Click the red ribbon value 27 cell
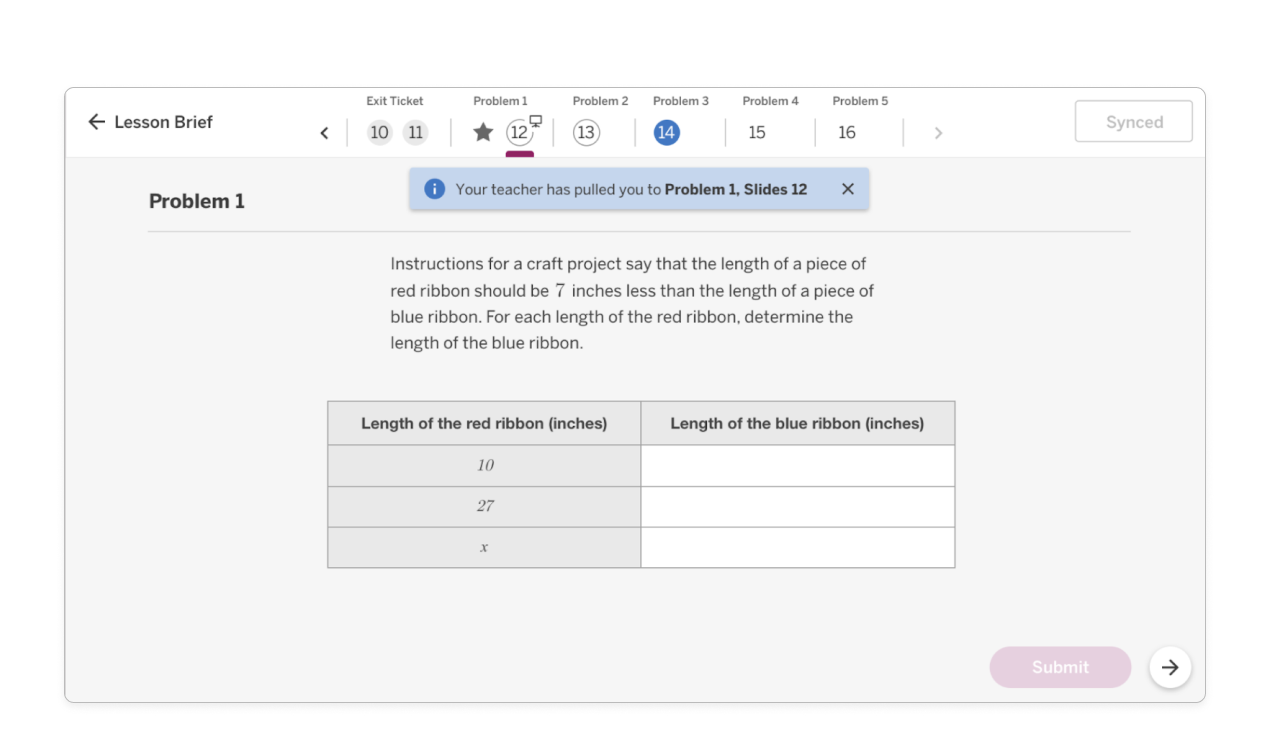The image size is (1280, 735). coord(484,506)
